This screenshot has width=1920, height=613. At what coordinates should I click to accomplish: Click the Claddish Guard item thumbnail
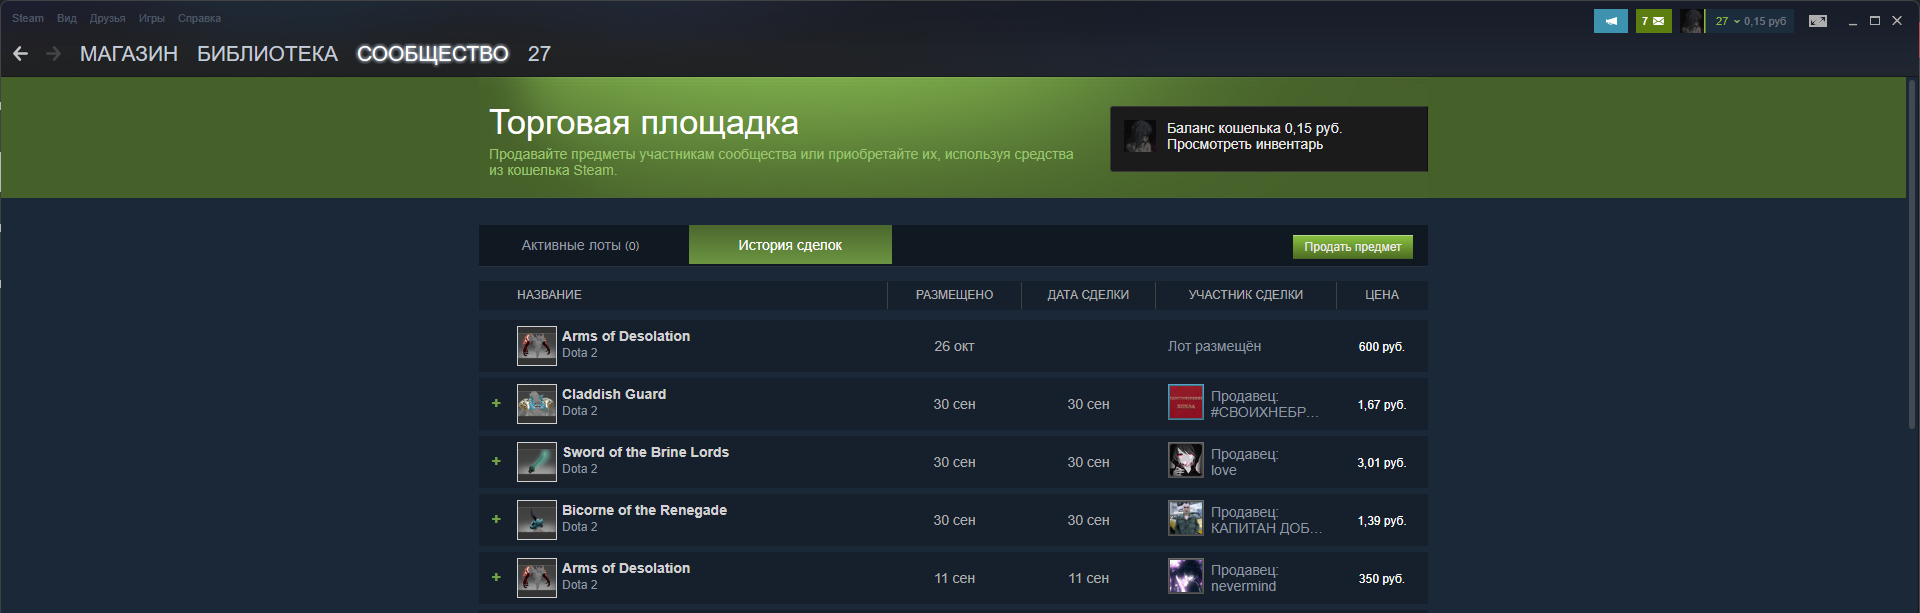pyautogui.click(x=537, y=404)
